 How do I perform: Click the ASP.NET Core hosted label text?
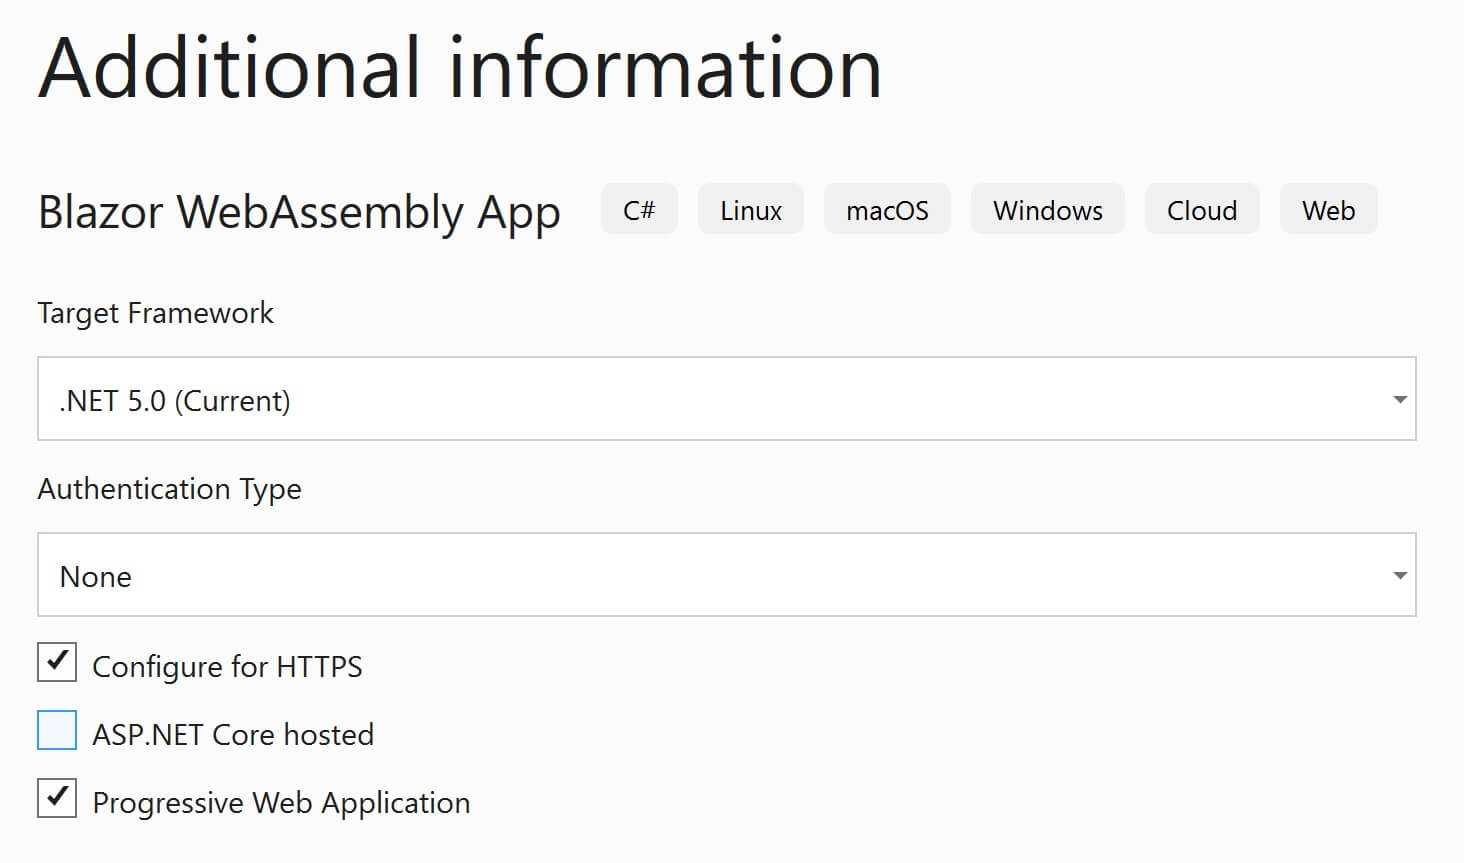[233, 735]
